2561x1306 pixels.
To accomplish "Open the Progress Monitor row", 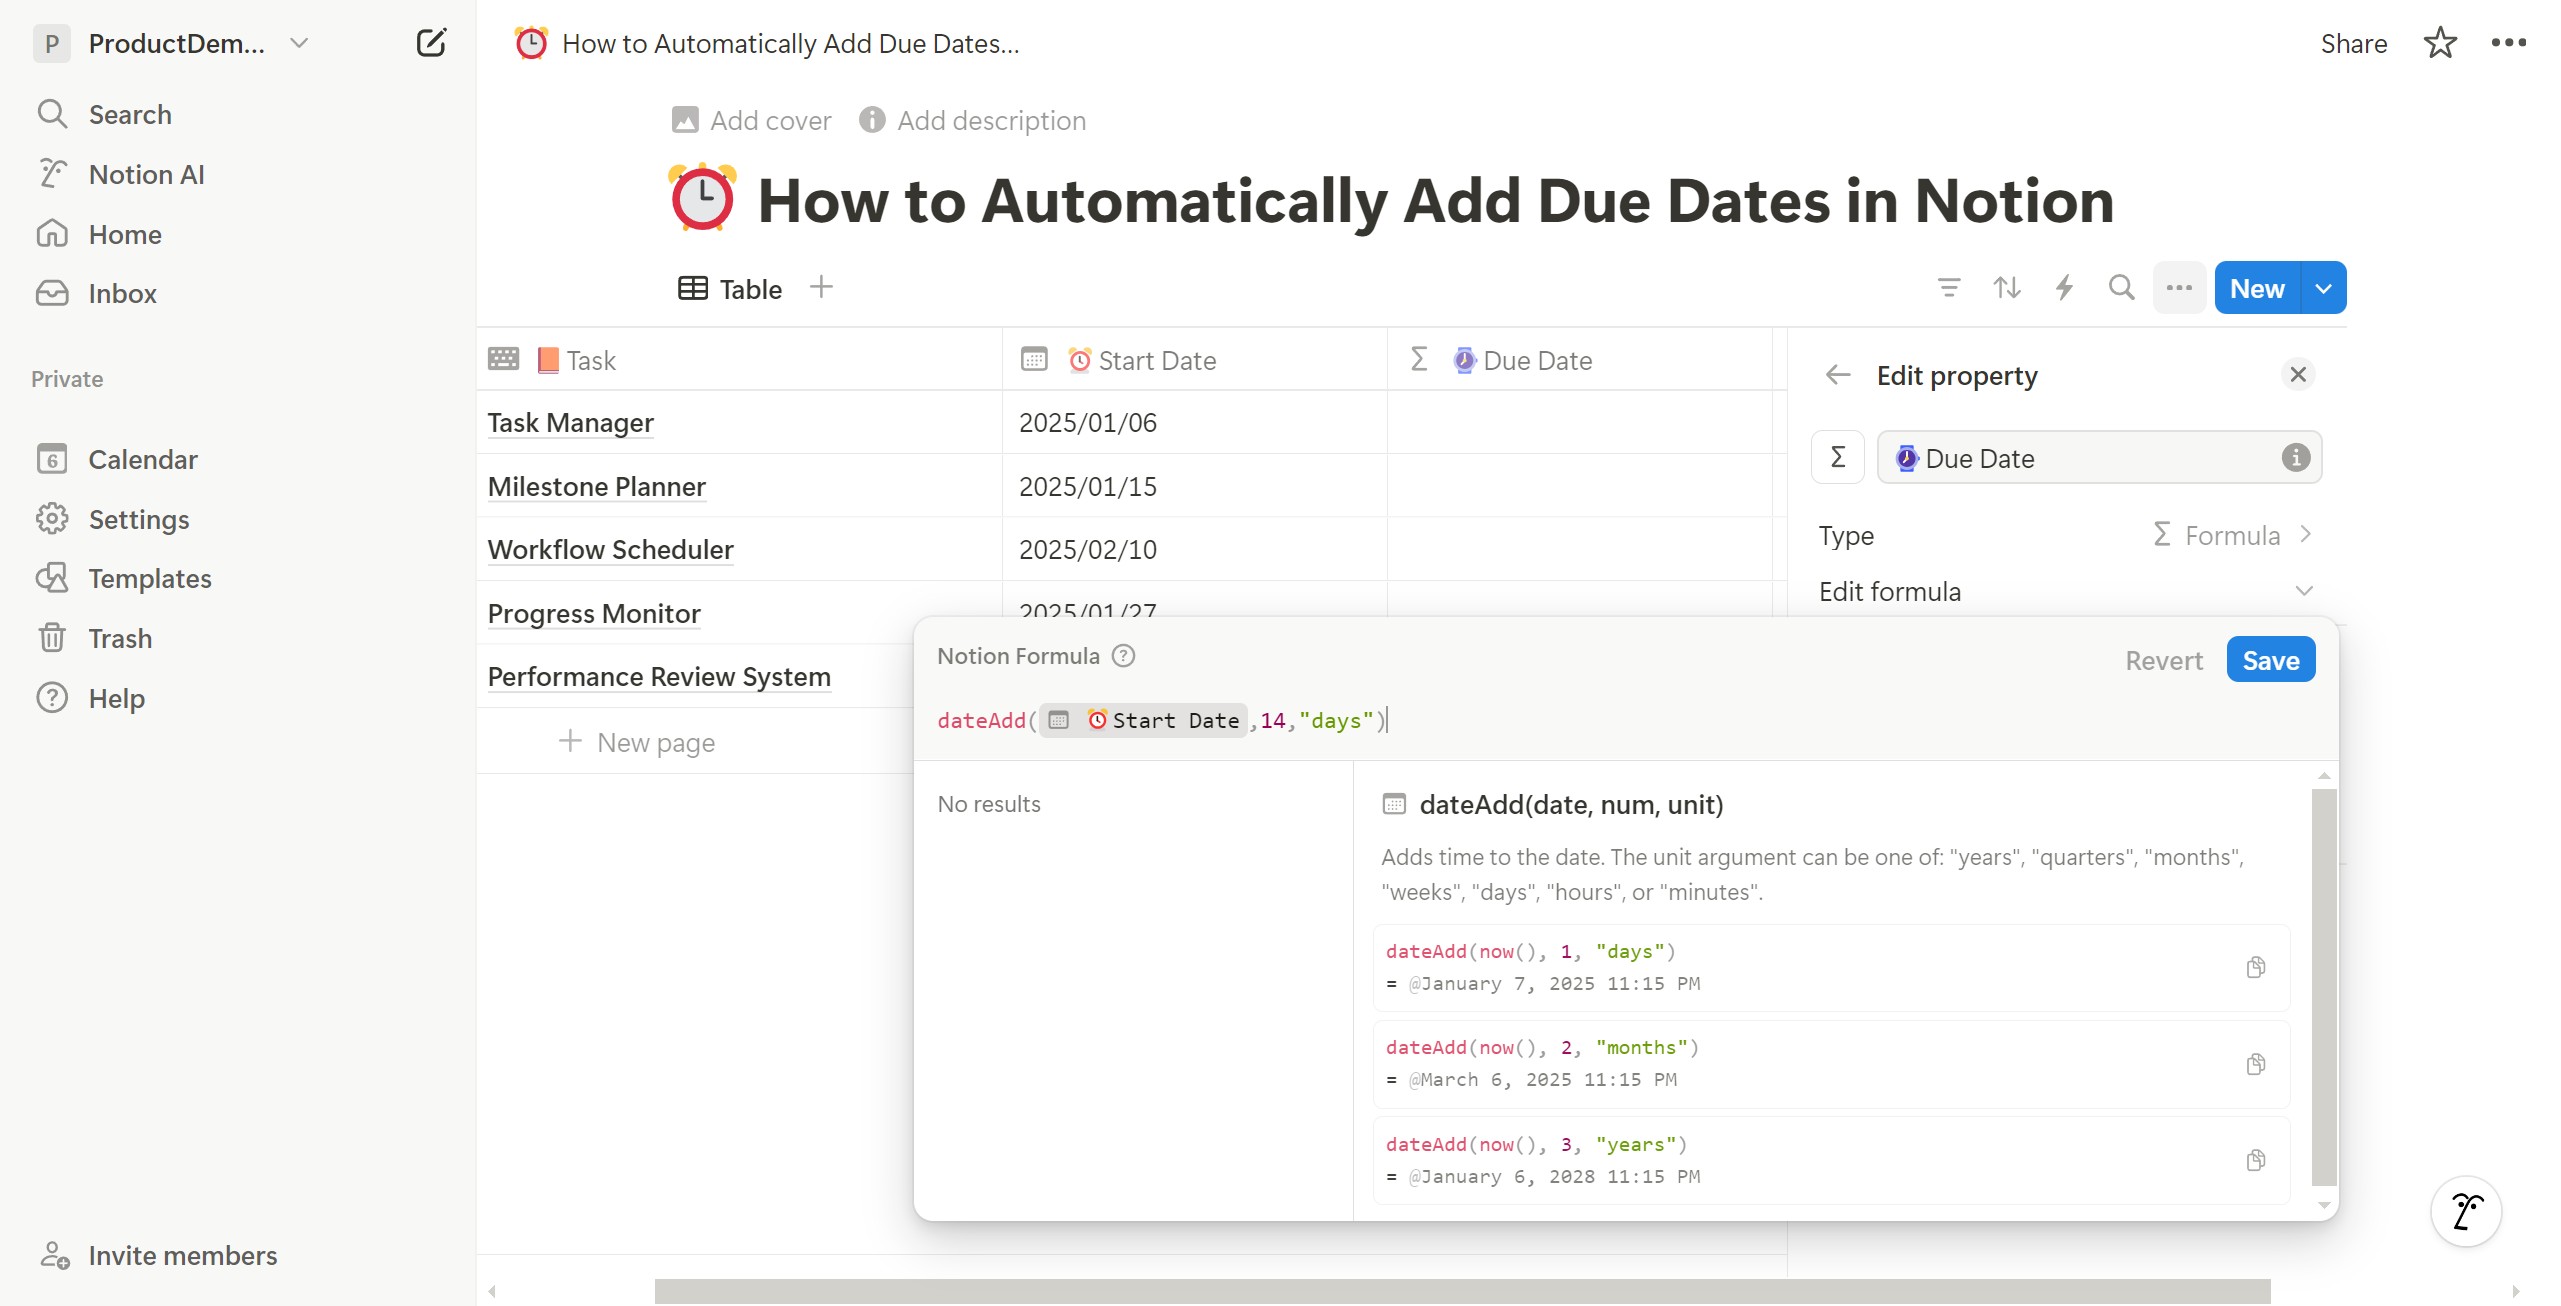I will (x=594, y=613).
